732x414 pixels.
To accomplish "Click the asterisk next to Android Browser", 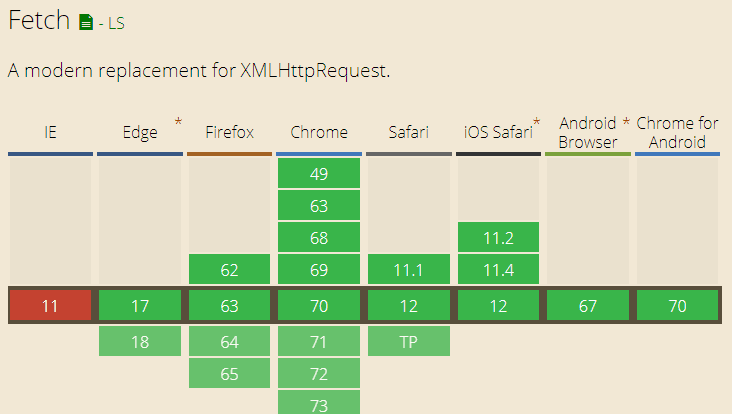I will tap(626, 122).
